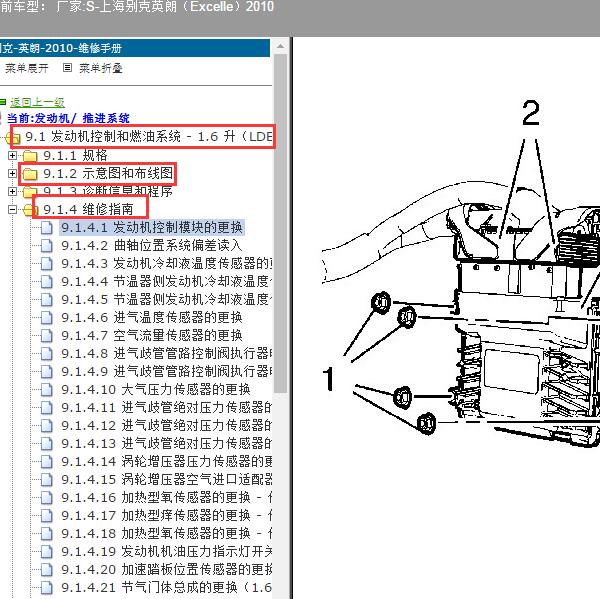Open 9.1.4.6 进气温度传感器的更换
The image size is (600, 599).
coord(152,317)
